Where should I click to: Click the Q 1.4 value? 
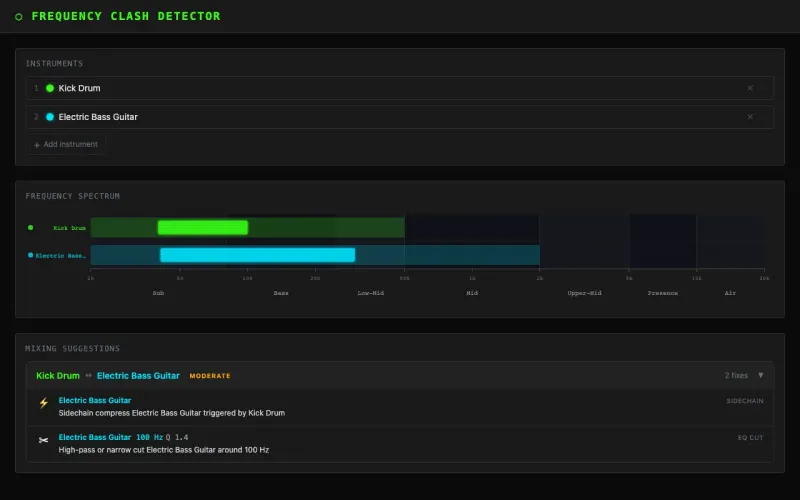[x=177, y=438]
